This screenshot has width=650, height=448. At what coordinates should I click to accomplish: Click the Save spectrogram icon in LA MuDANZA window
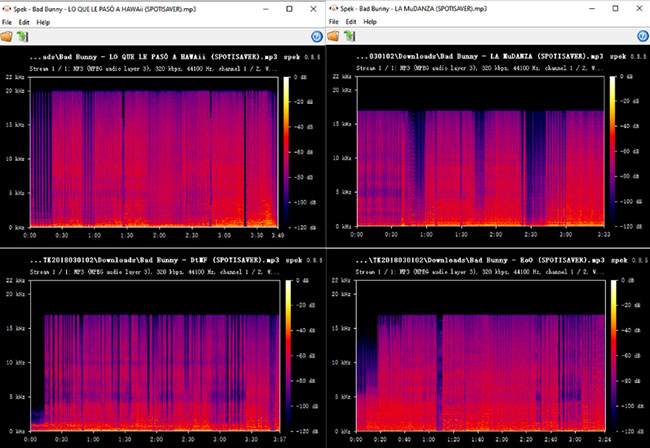pos(349,36)
